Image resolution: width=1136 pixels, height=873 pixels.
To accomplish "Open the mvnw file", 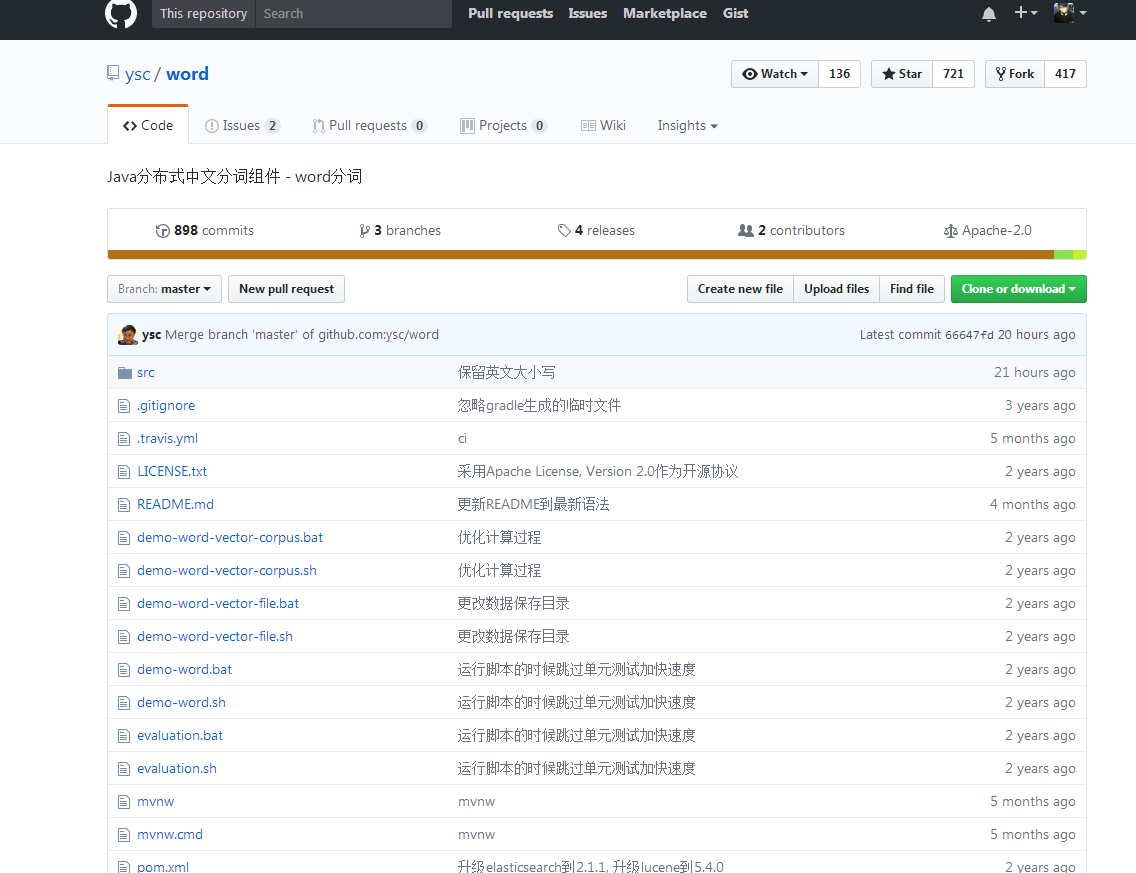I will [x=156, y=802].
